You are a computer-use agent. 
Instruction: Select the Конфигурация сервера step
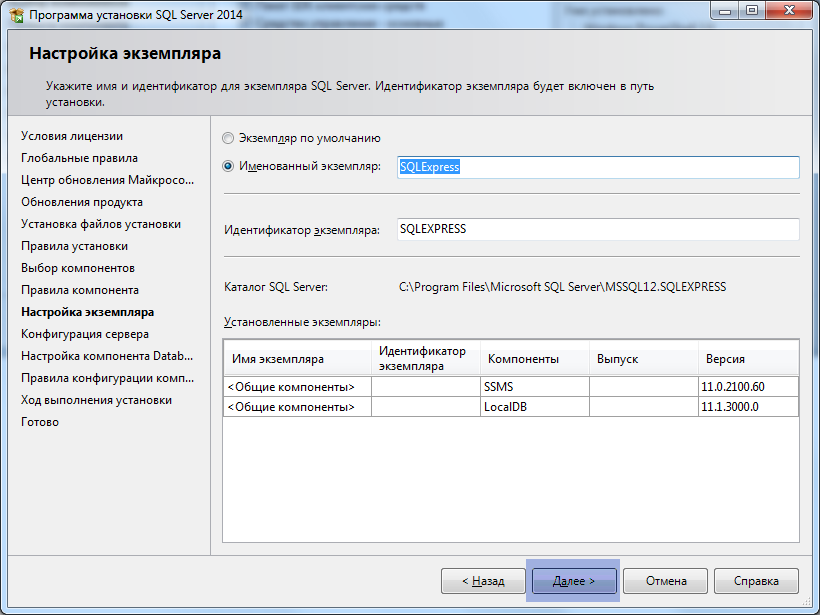tap(85, 334)
